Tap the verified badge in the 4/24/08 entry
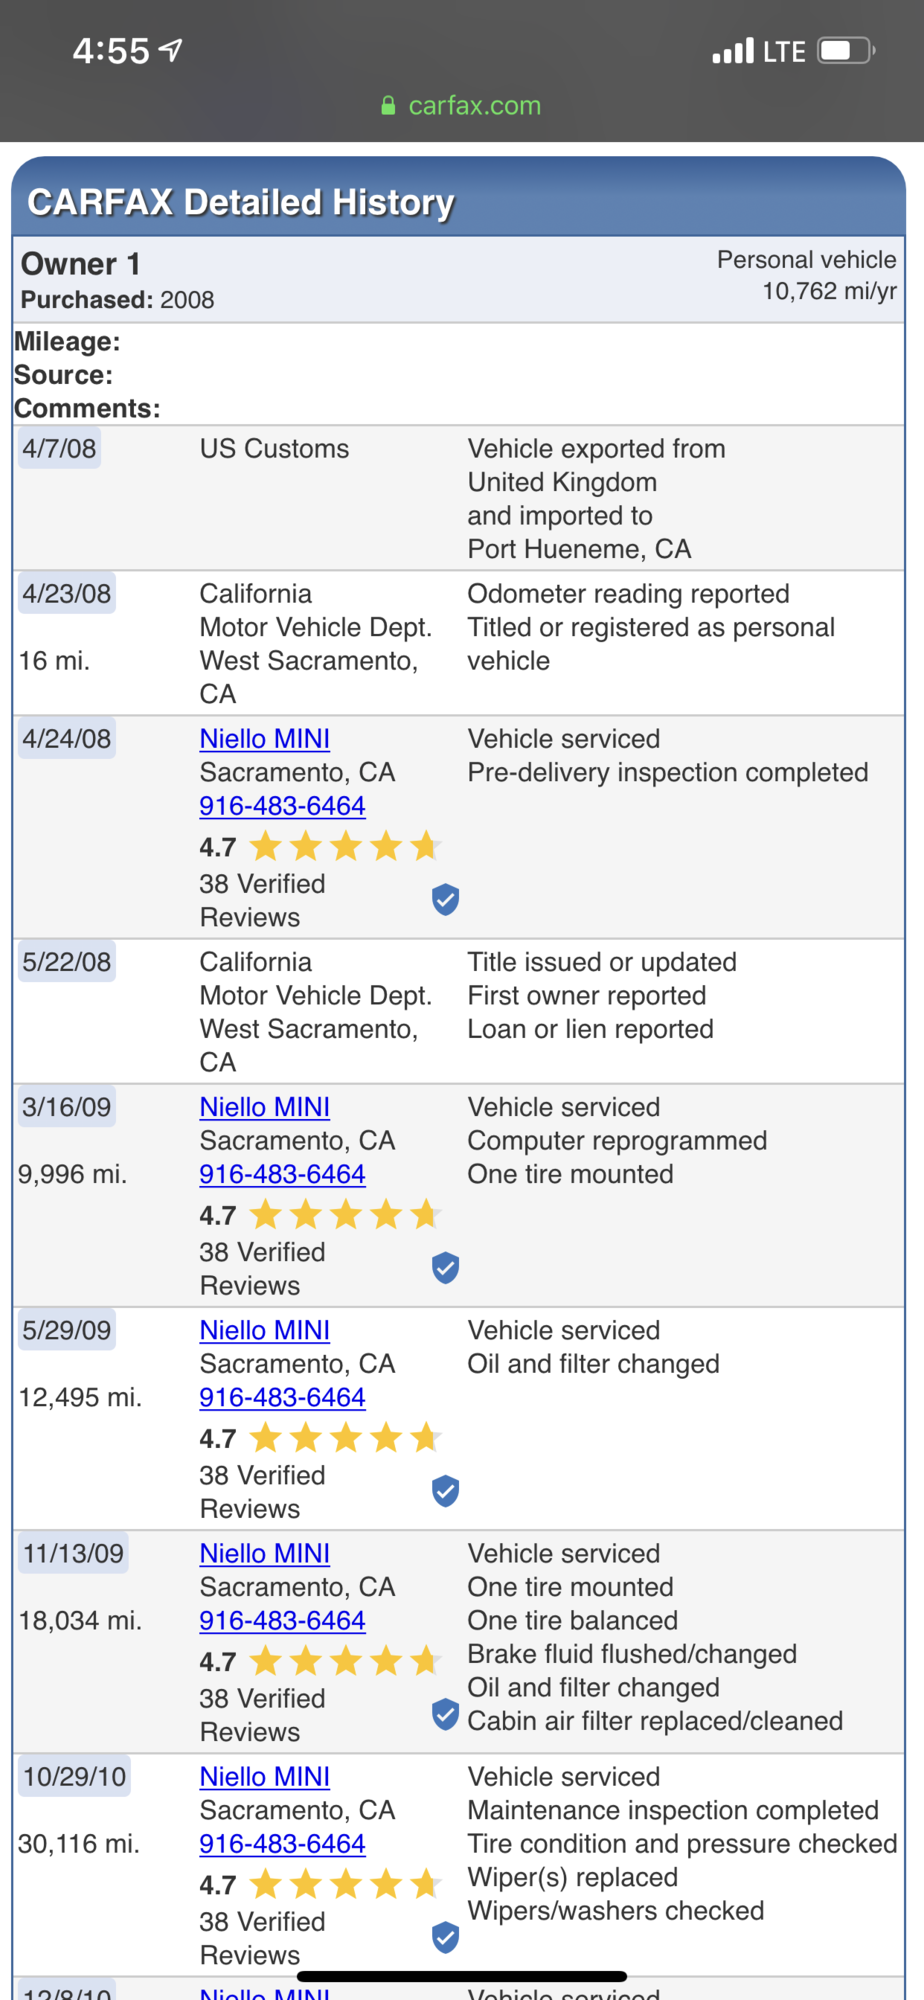The image size is (924, 2000). 445,900
